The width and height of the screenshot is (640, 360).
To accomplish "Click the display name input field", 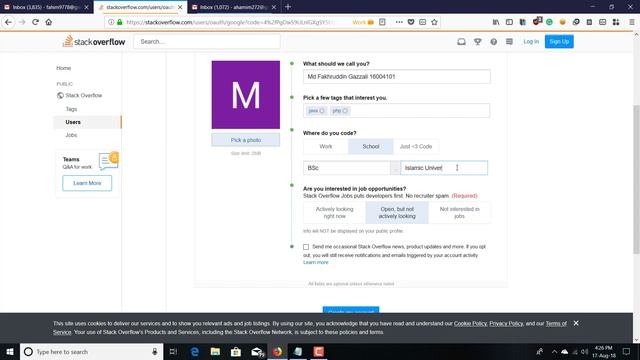I will 396,77.
